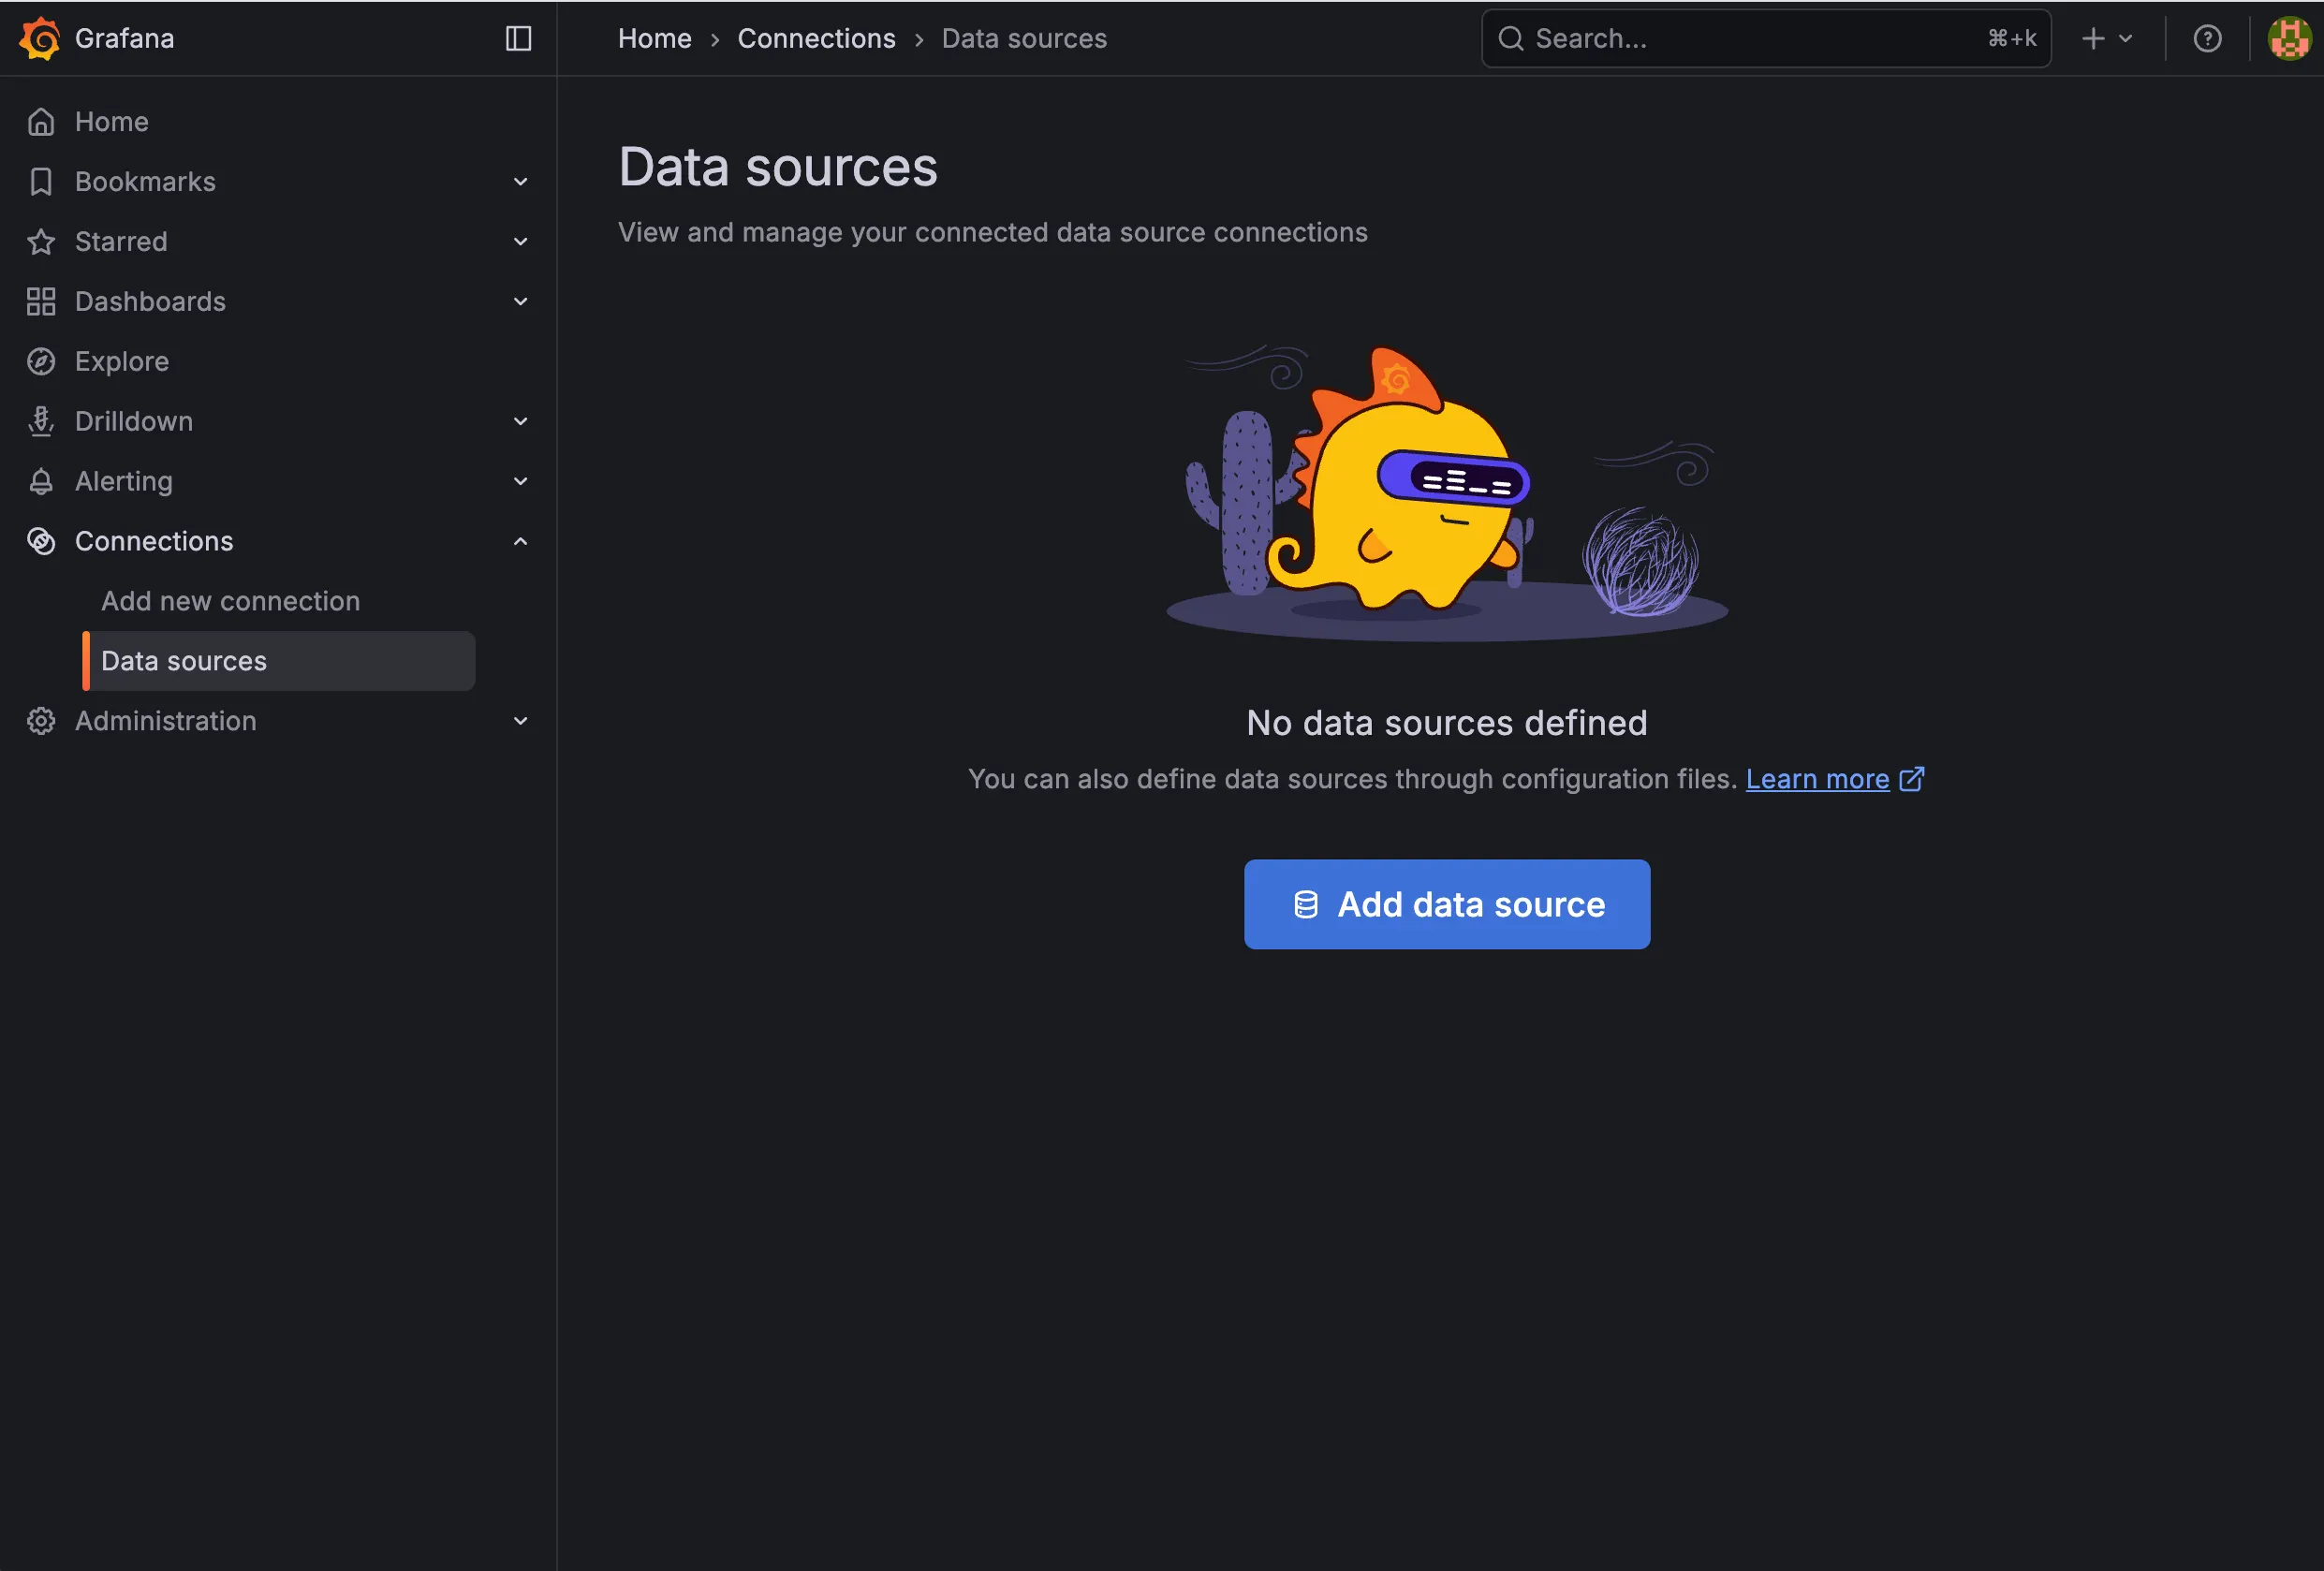
Task: Open the plus new-item dropdown
Action: coord(2106,38)
